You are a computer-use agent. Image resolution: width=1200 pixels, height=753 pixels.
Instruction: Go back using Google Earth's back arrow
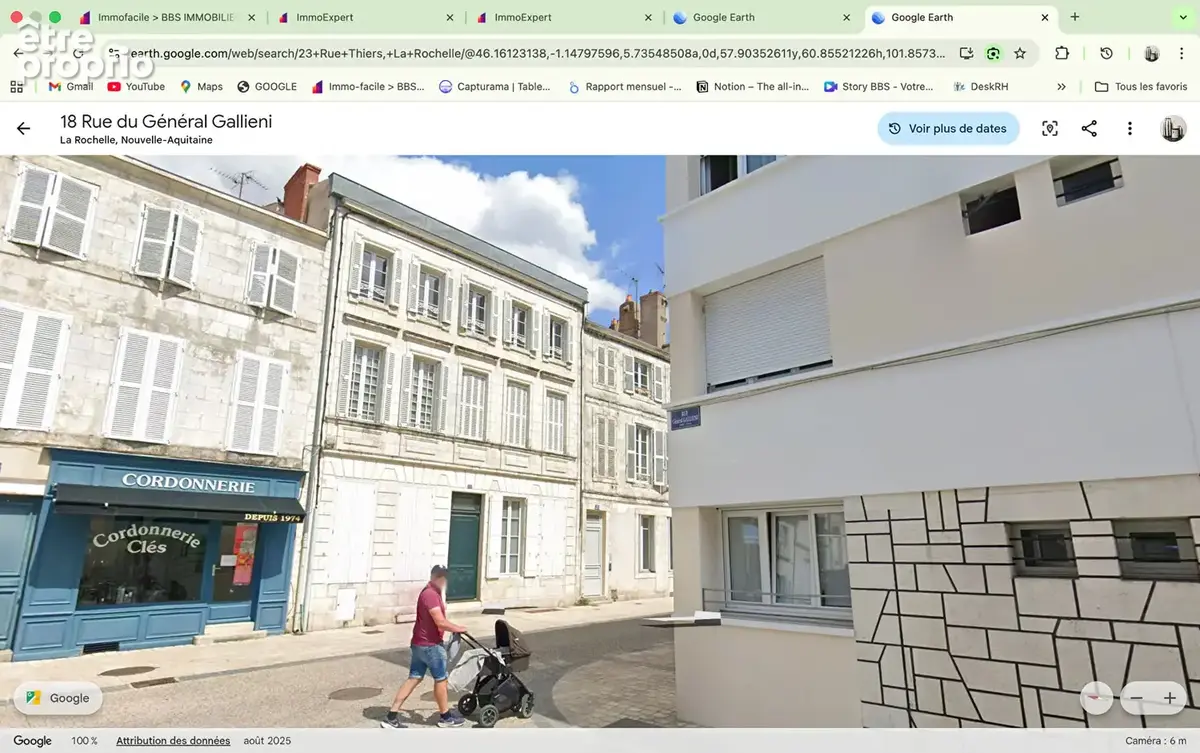[x=23, y=129]
